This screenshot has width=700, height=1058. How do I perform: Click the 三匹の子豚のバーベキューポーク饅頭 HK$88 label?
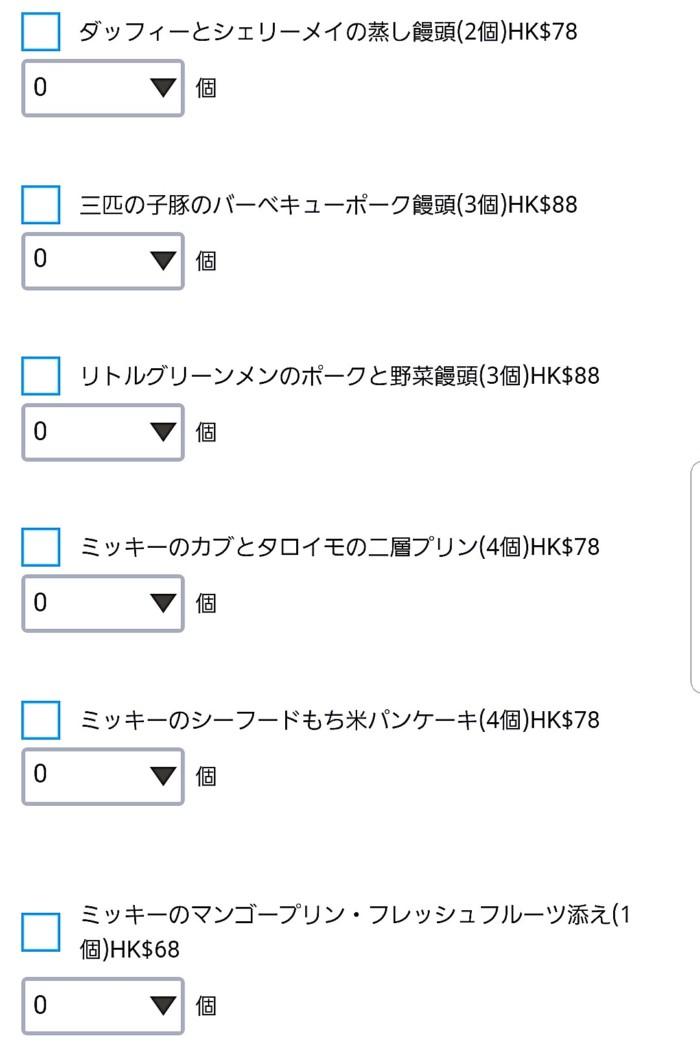[328, 205]
